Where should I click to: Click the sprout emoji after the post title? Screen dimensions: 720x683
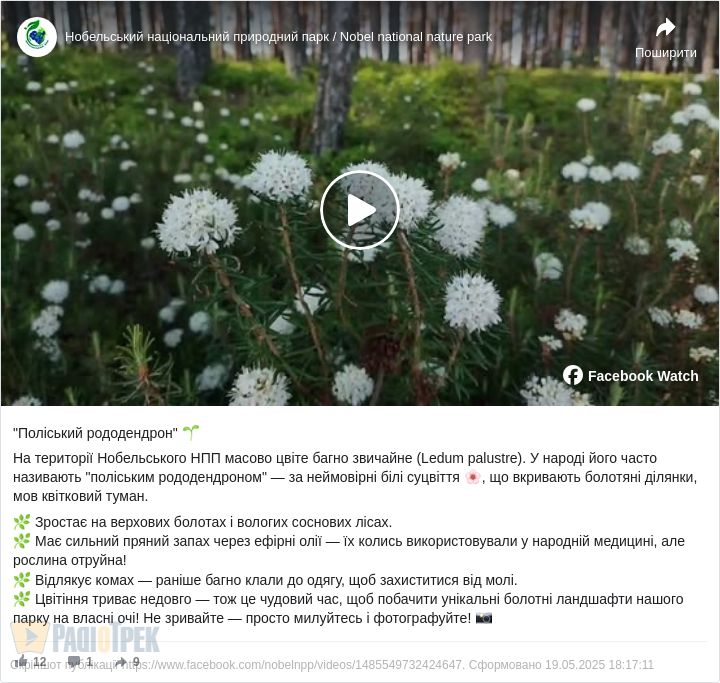(191, 432)
